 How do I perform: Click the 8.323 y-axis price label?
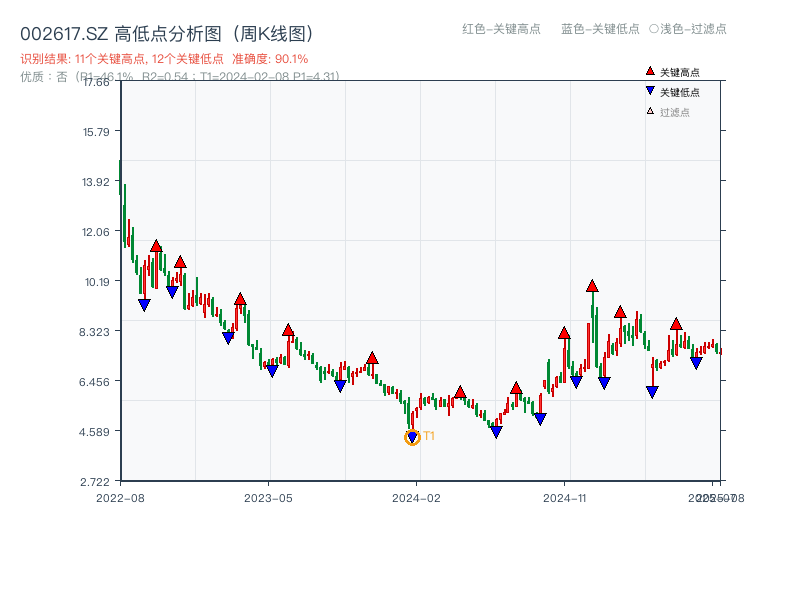94,332
